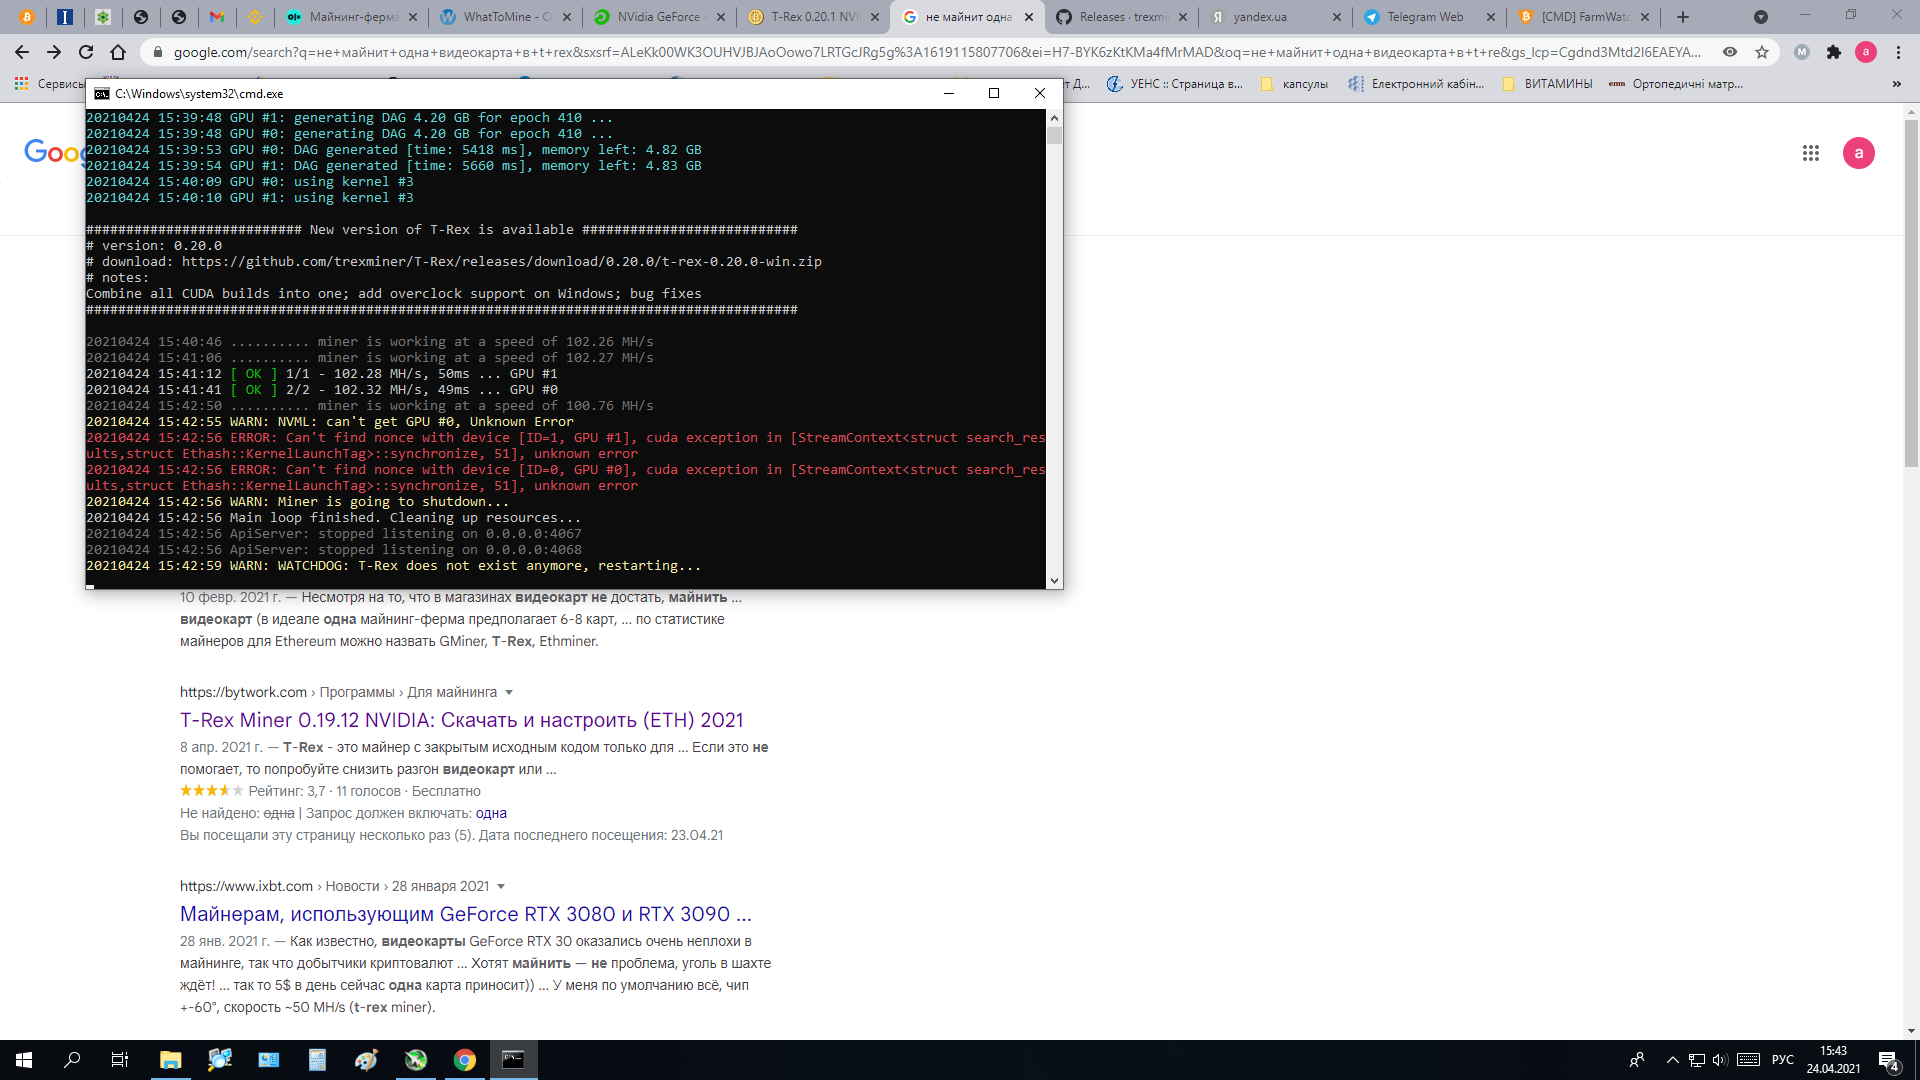Open Chrome extensions puzzle icon
This screenshot has width=1920, height=1080.
pyautogui.click(x=1834, y=52)
